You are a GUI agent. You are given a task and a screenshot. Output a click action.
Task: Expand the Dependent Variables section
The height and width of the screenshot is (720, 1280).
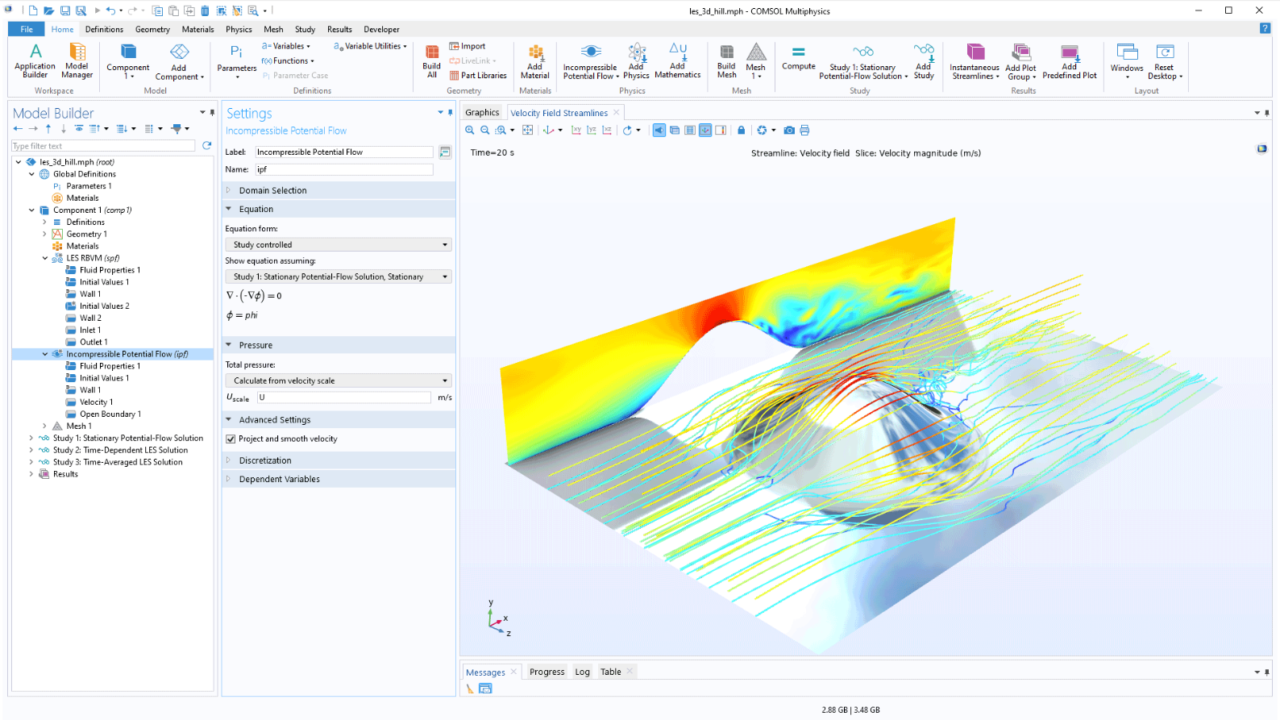[338, 479]
